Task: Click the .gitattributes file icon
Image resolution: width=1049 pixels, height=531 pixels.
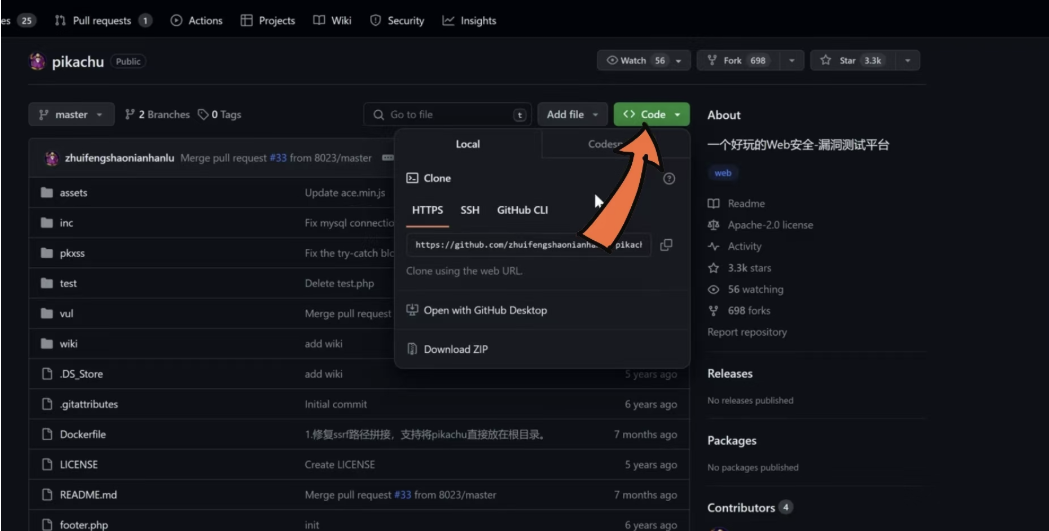Action: pyautogui.click(x=47, y=404)
